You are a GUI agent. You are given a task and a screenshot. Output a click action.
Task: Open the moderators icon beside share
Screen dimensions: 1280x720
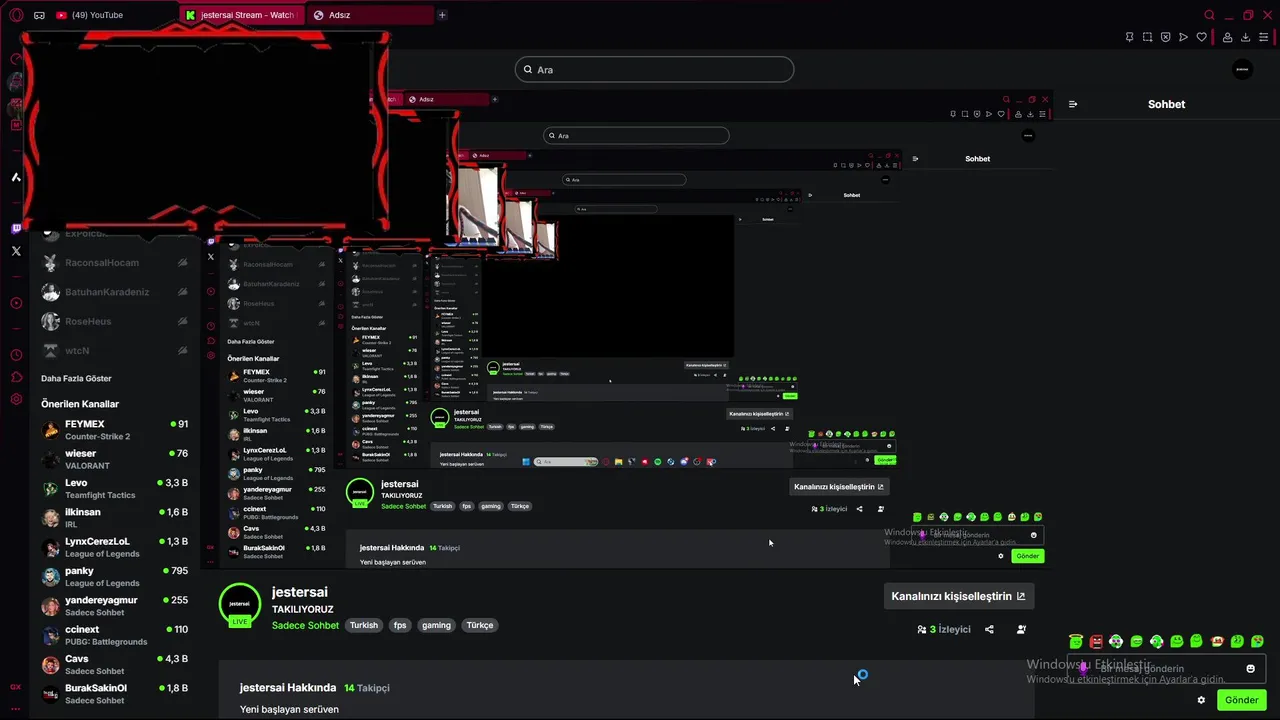[1021, 629]
